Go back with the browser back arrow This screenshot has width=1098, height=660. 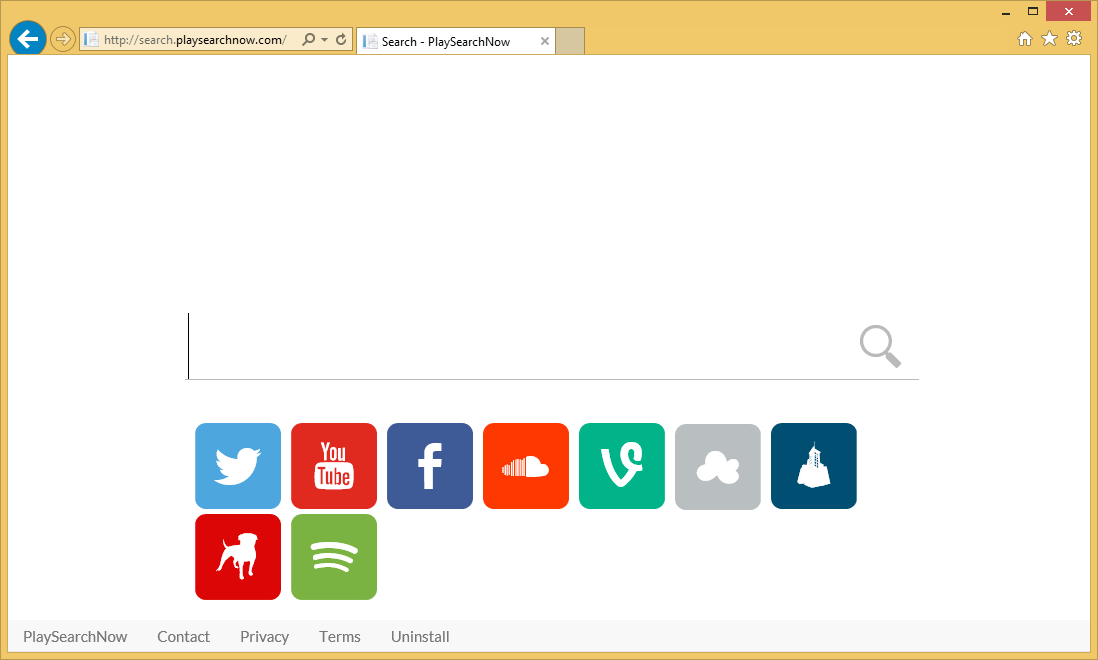tap(28, 38)
